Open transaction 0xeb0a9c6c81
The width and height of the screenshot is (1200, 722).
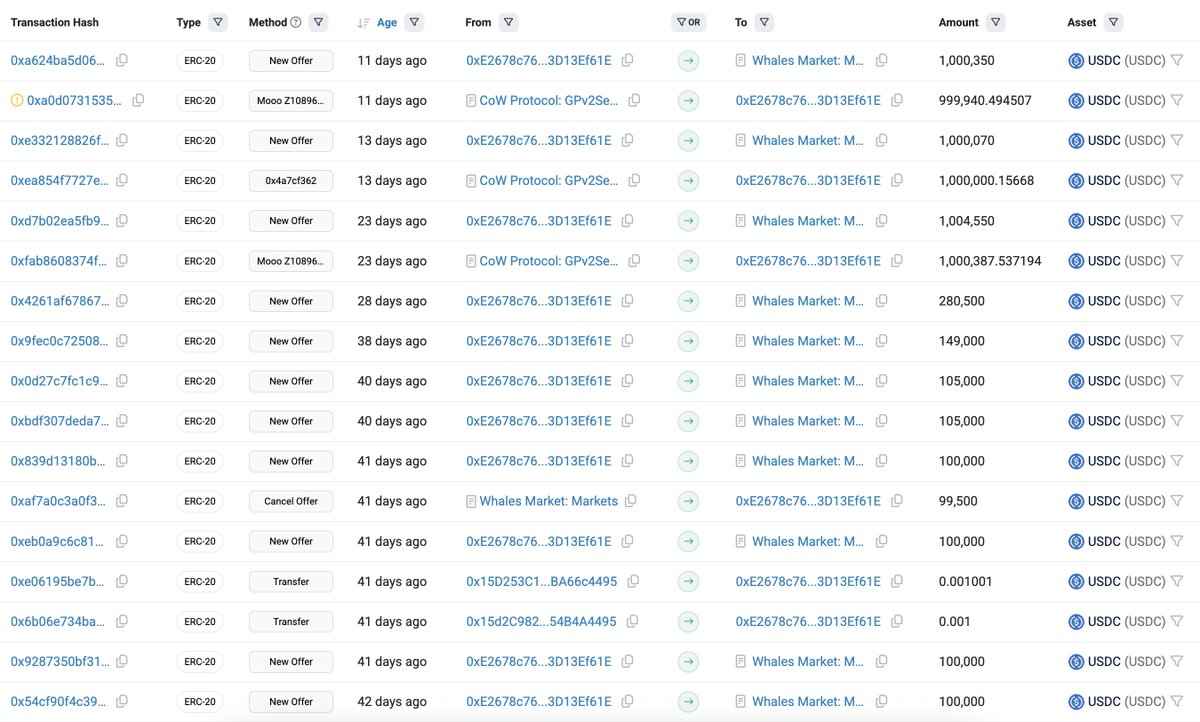pyautogui.click(x=58, y=541)
